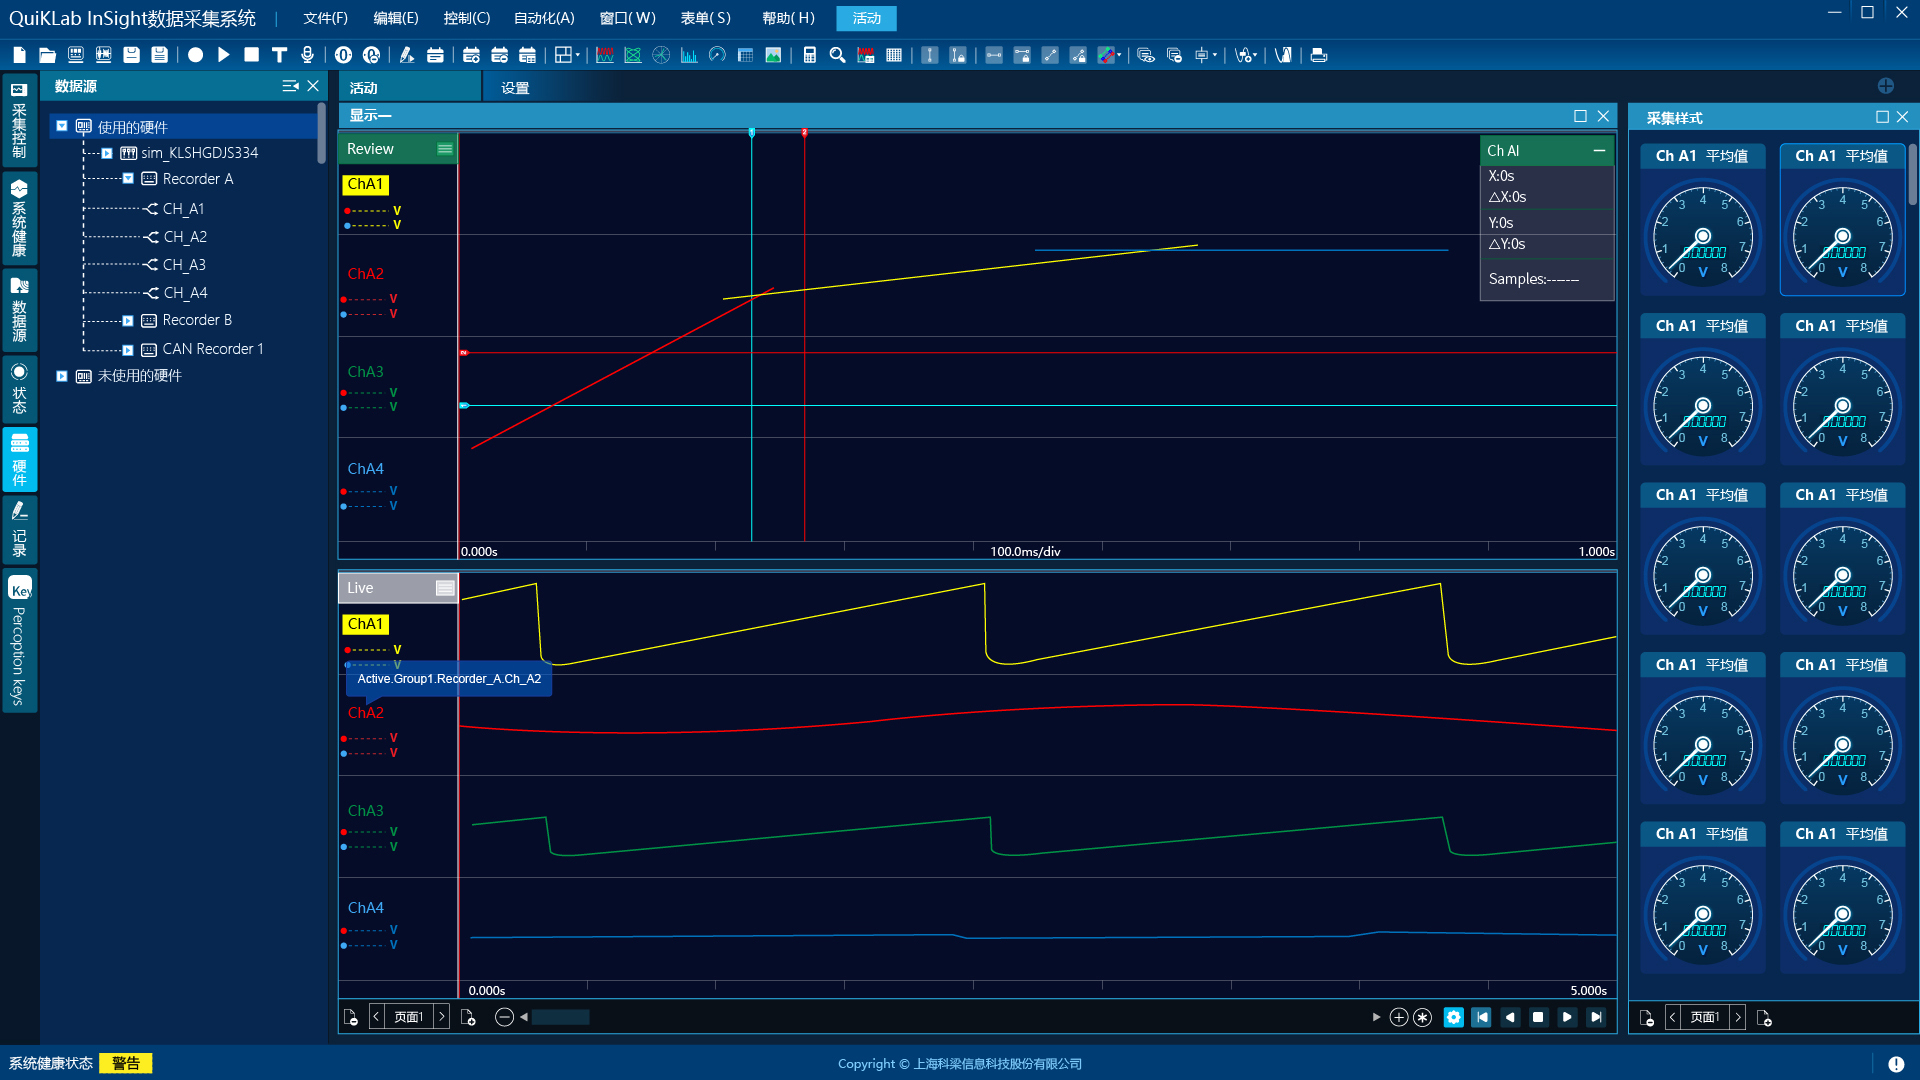Viewport: 1920px width, 1080px height.
Task: Click the magnifier search icon in toolbar
Action: click(x=838, y=55)
